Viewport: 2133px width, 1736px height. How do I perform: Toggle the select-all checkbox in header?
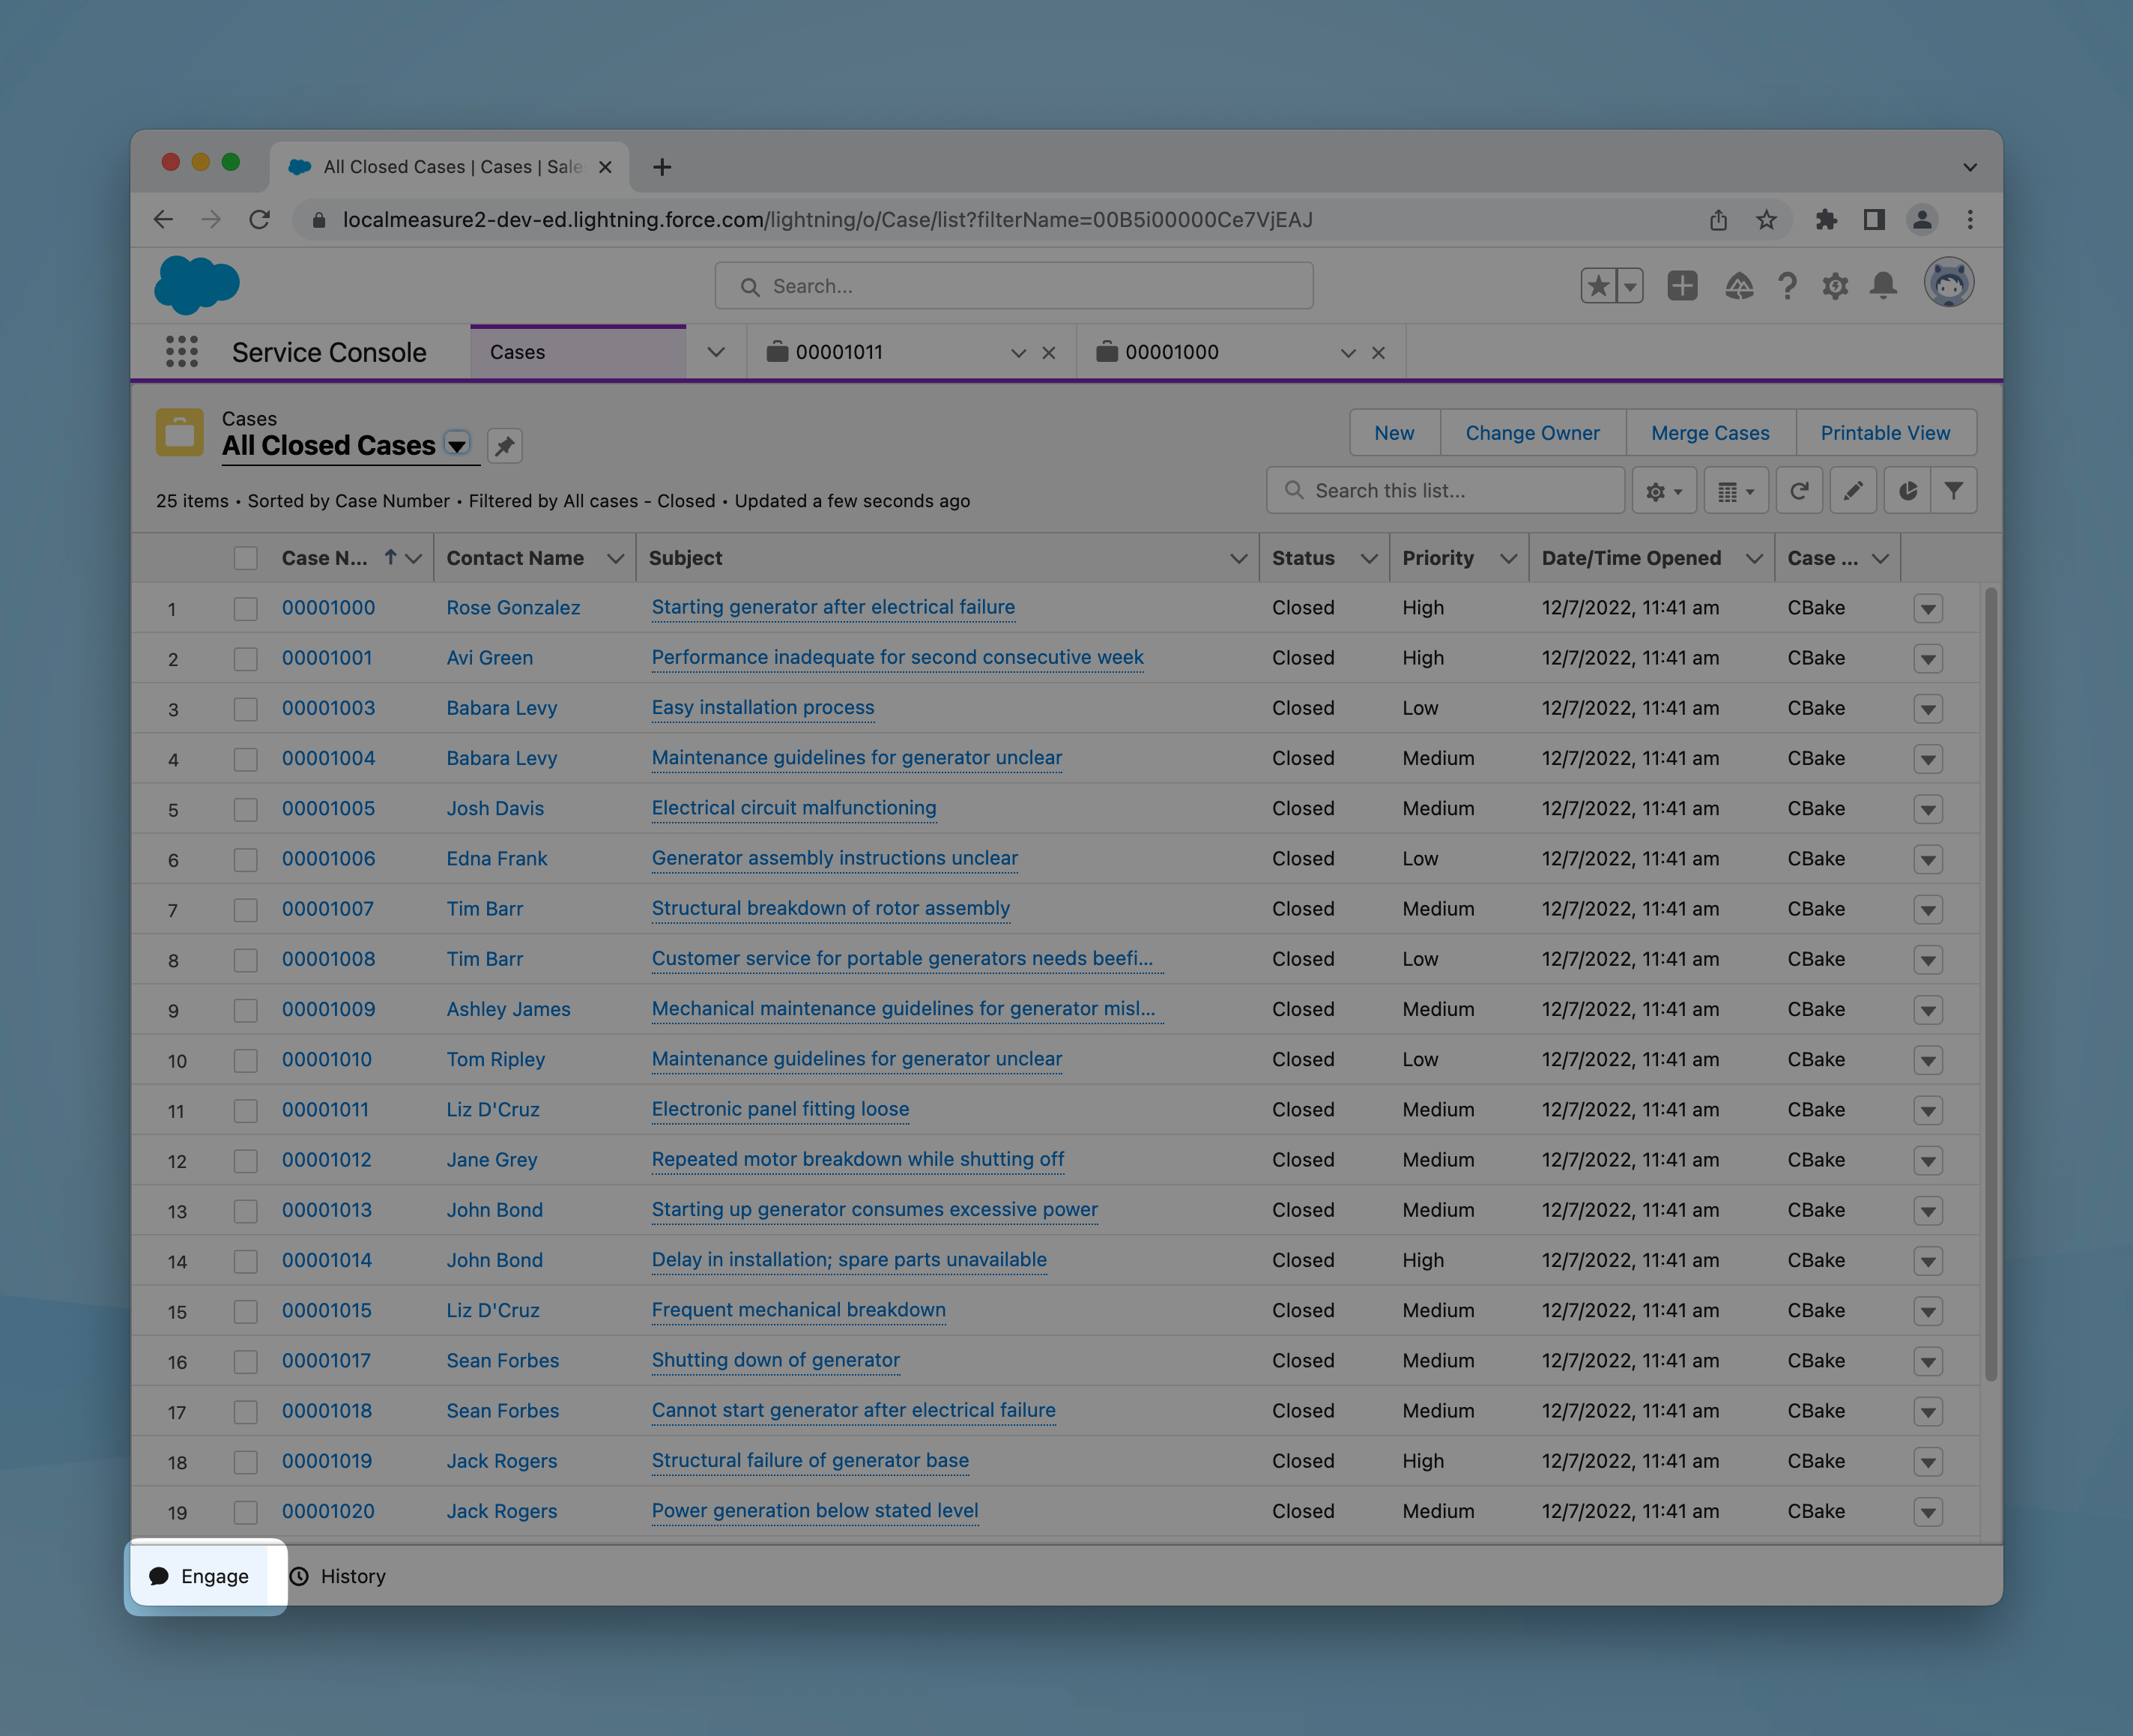click(245, 559)
